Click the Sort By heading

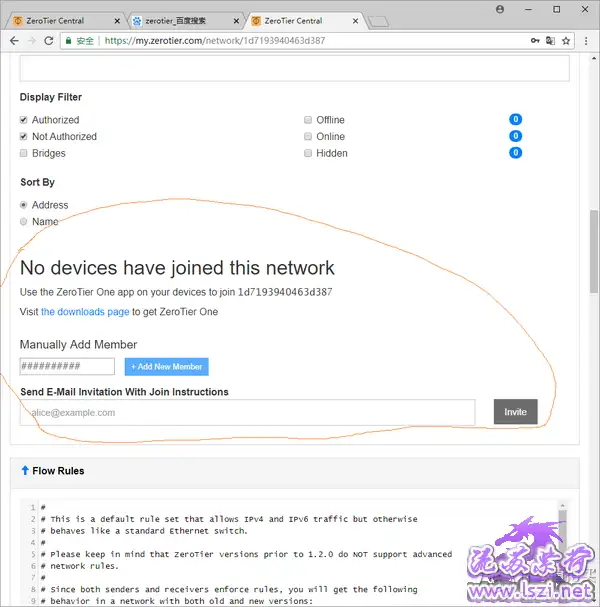coord(38,182)
